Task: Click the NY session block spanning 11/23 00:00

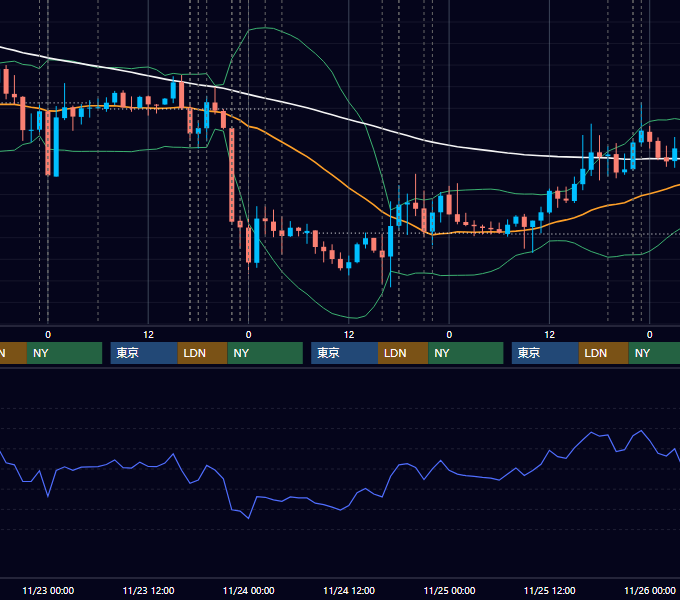Action: [64, 353]
